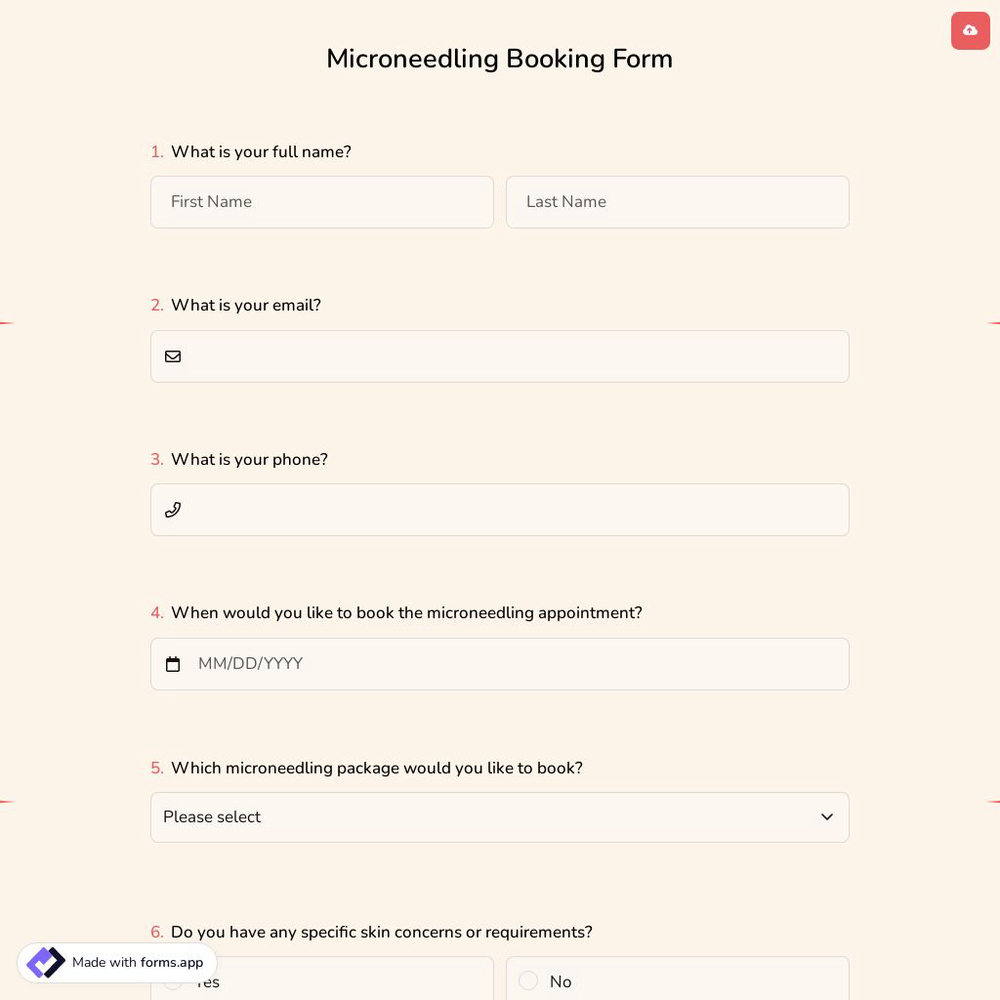Screen dimensions: 1000x1000
Task: Click the calendar icon in the date field
Action: point(172,663)
